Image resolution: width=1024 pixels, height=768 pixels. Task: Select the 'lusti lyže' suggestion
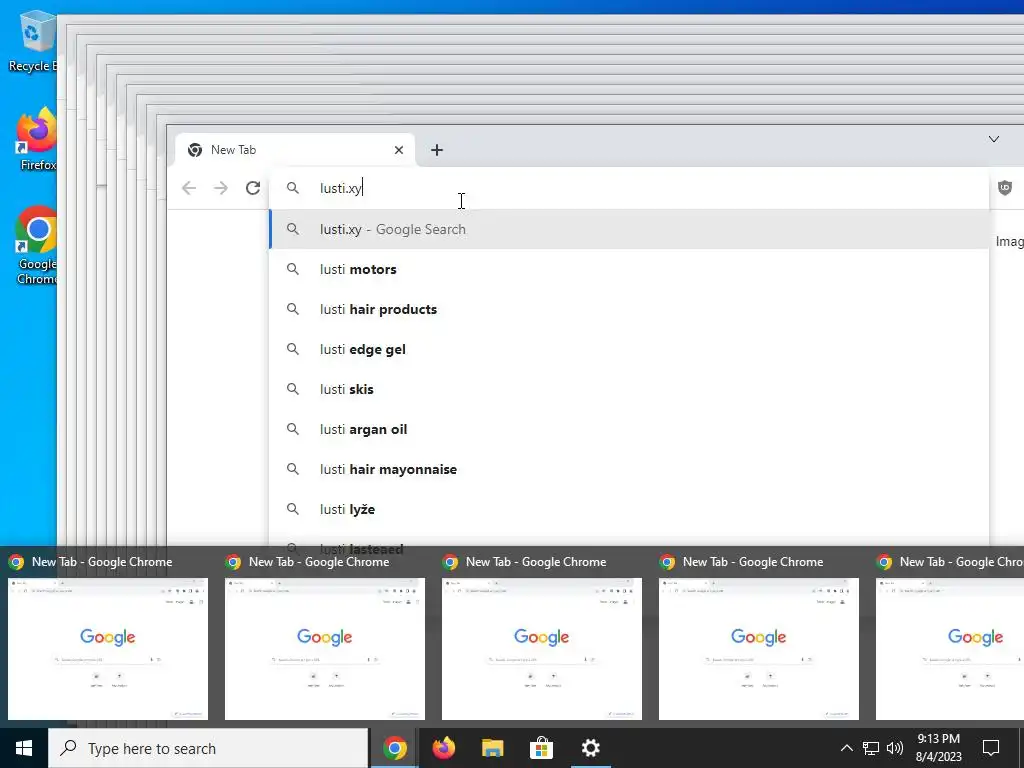[x=630, y=509]
